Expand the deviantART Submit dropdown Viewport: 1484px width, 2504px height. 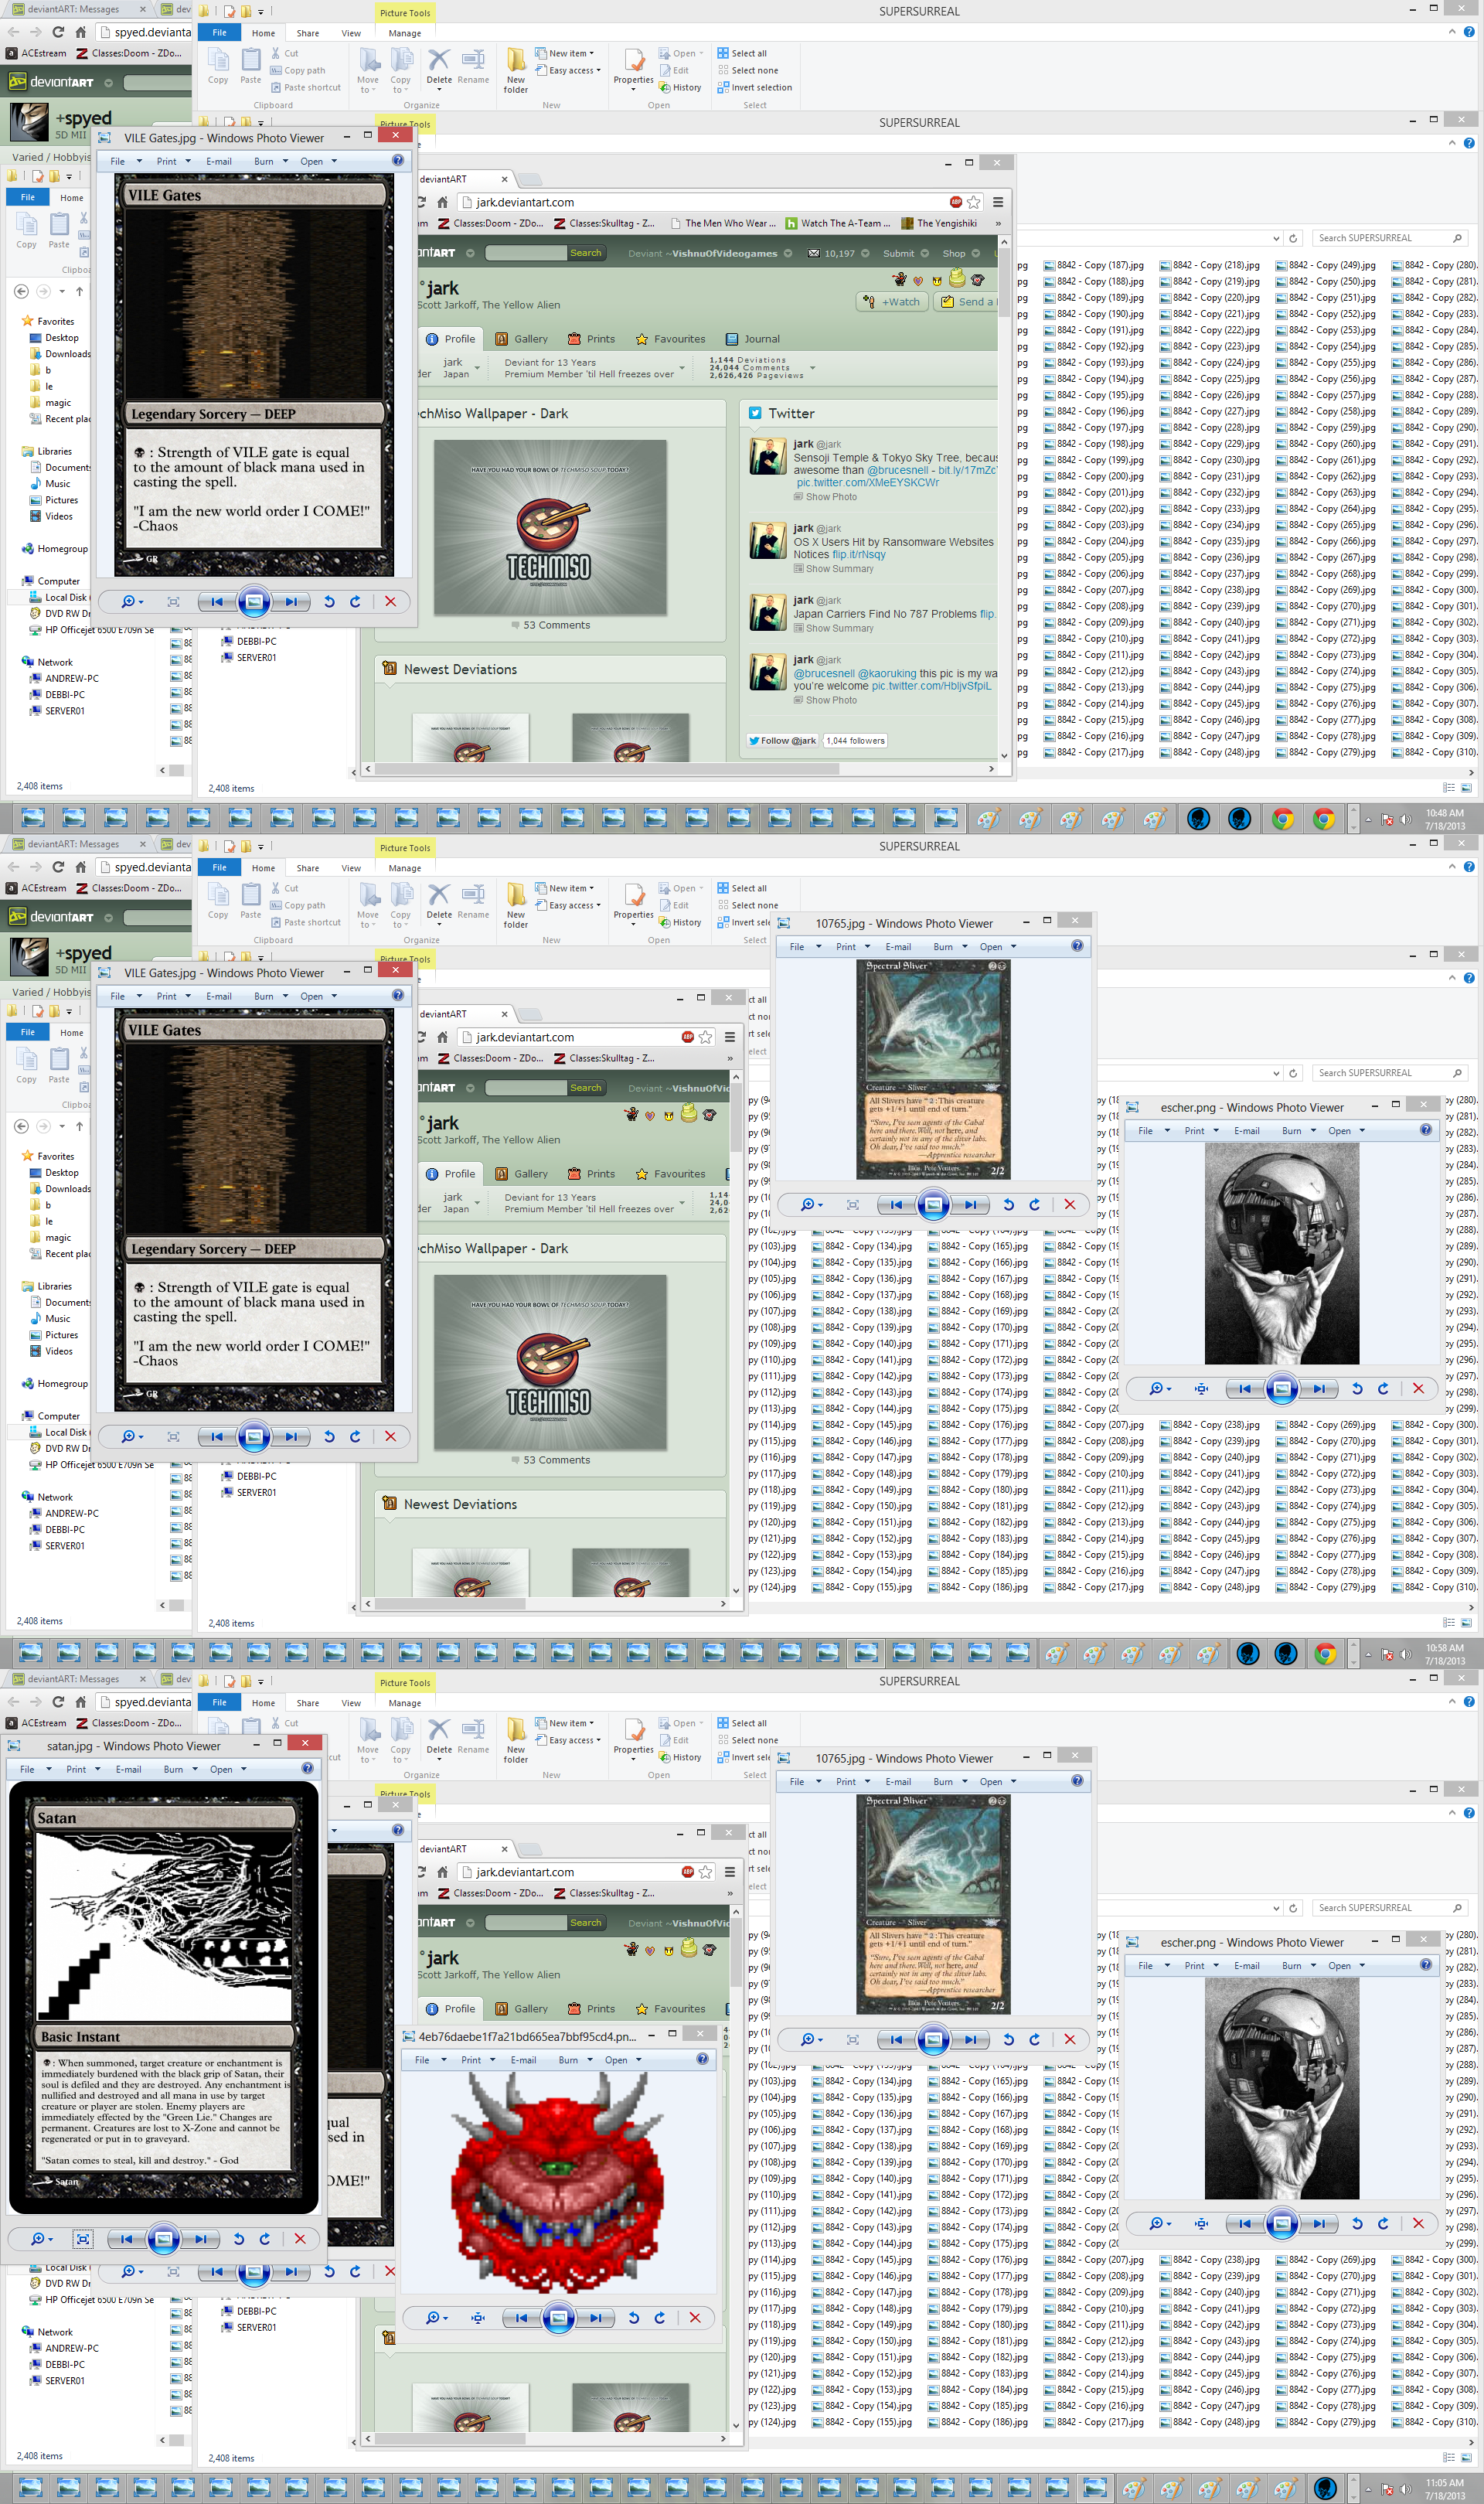click(924, 254)
